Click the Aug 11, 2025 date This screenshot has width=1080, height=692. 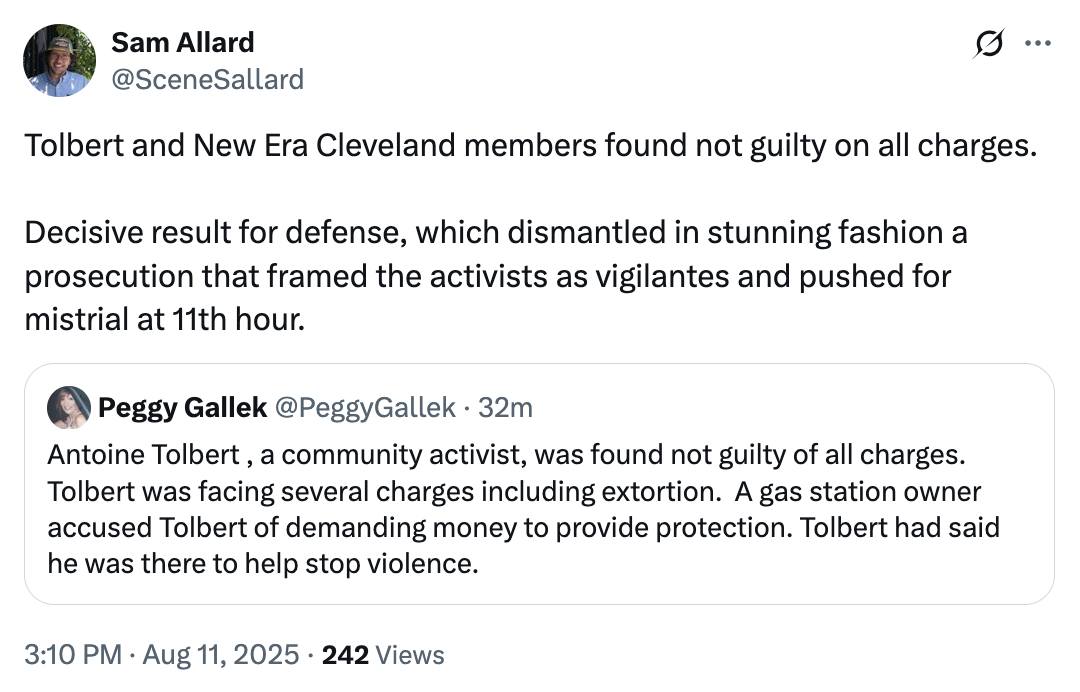pos(220,654)
